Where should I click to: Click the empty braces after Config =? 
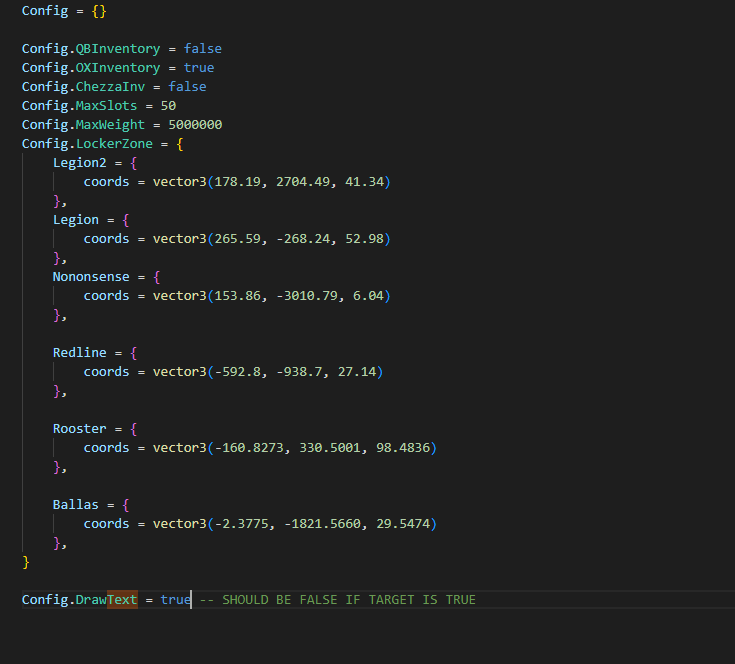click(99, 11)
